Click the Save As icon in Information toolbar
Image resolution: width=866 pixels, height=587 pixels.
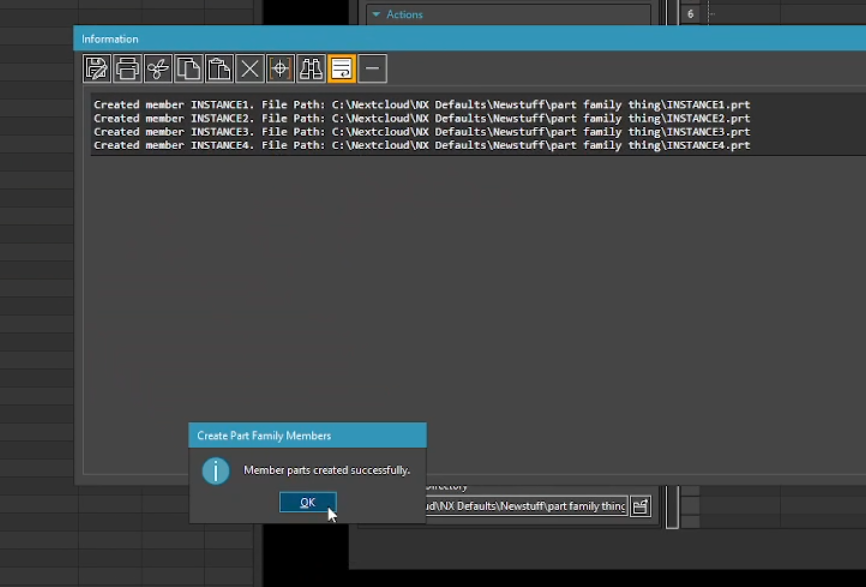tap(97, 68)
